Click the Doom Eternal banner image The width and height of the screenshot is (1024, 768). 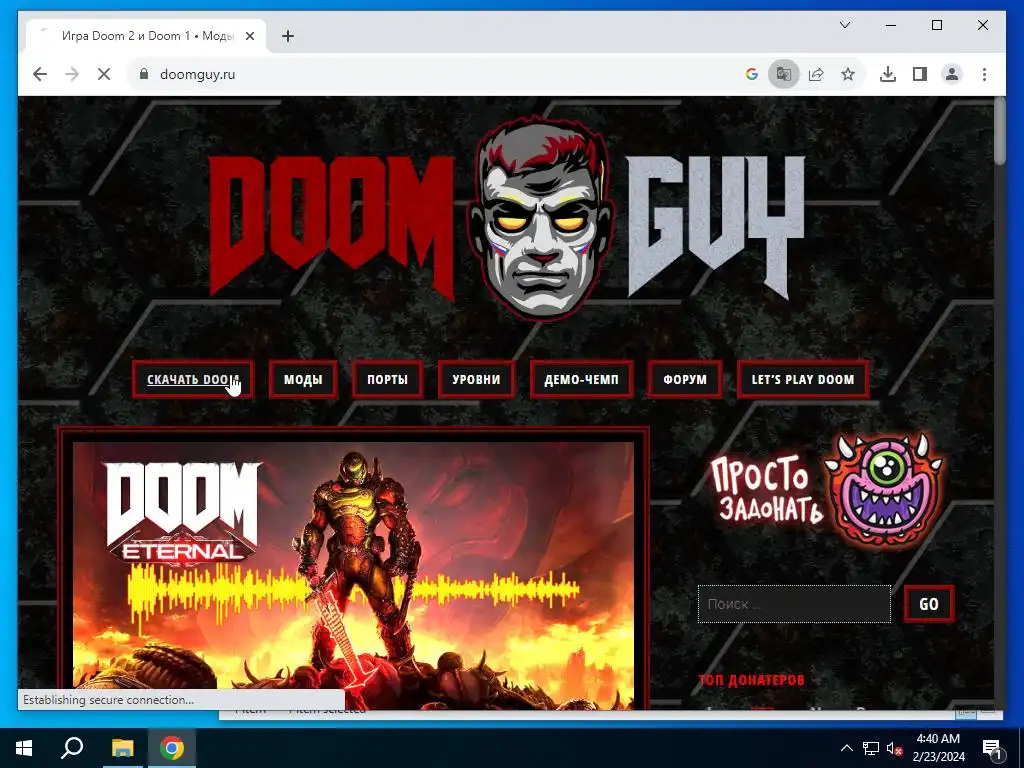[353, 575]
